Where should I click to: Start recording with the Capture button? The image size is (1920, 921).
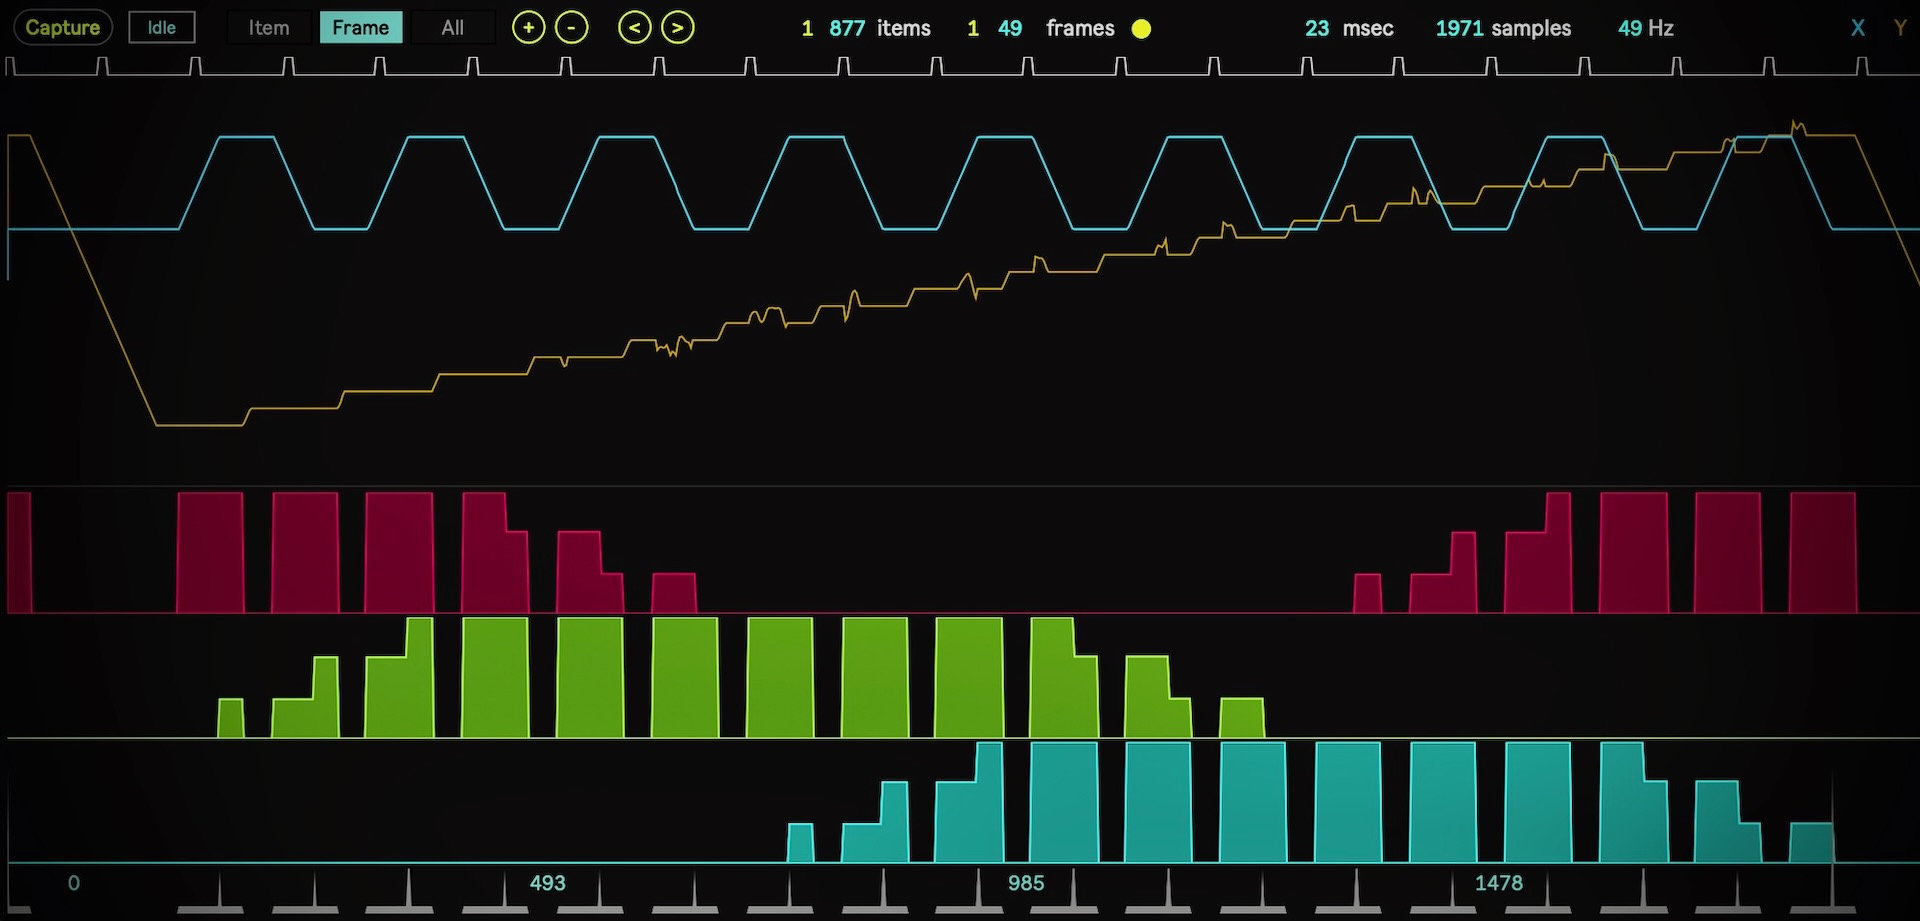(x=63, y=28)
